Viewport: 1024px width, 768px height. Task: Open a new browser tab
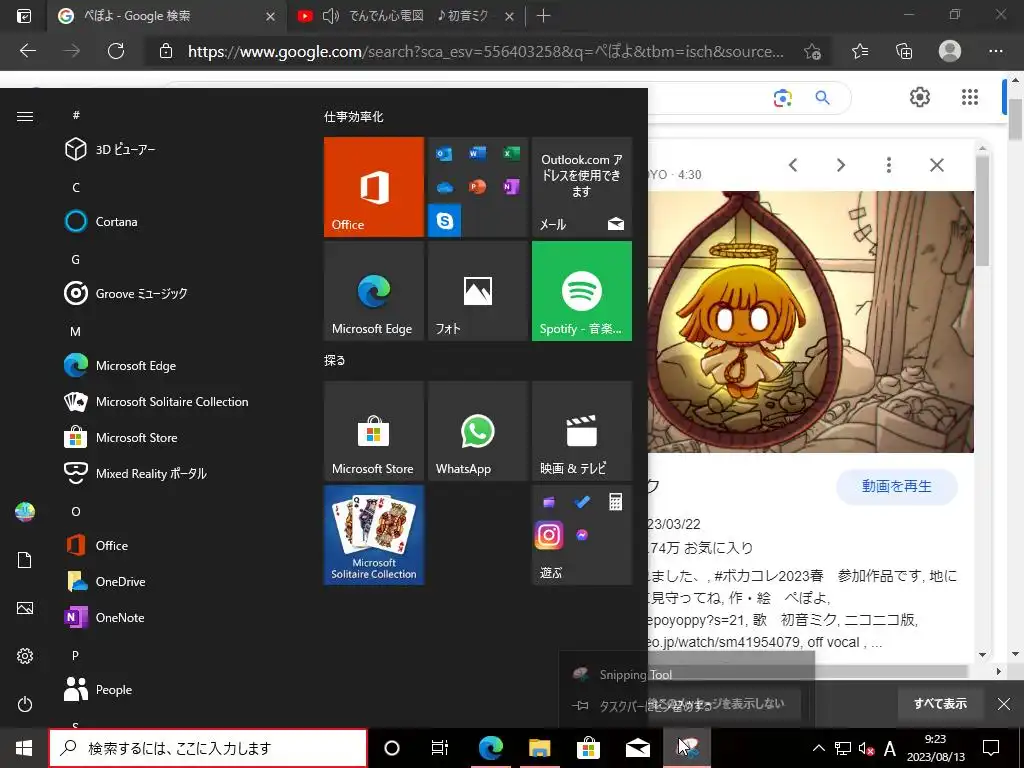(543, 16)
